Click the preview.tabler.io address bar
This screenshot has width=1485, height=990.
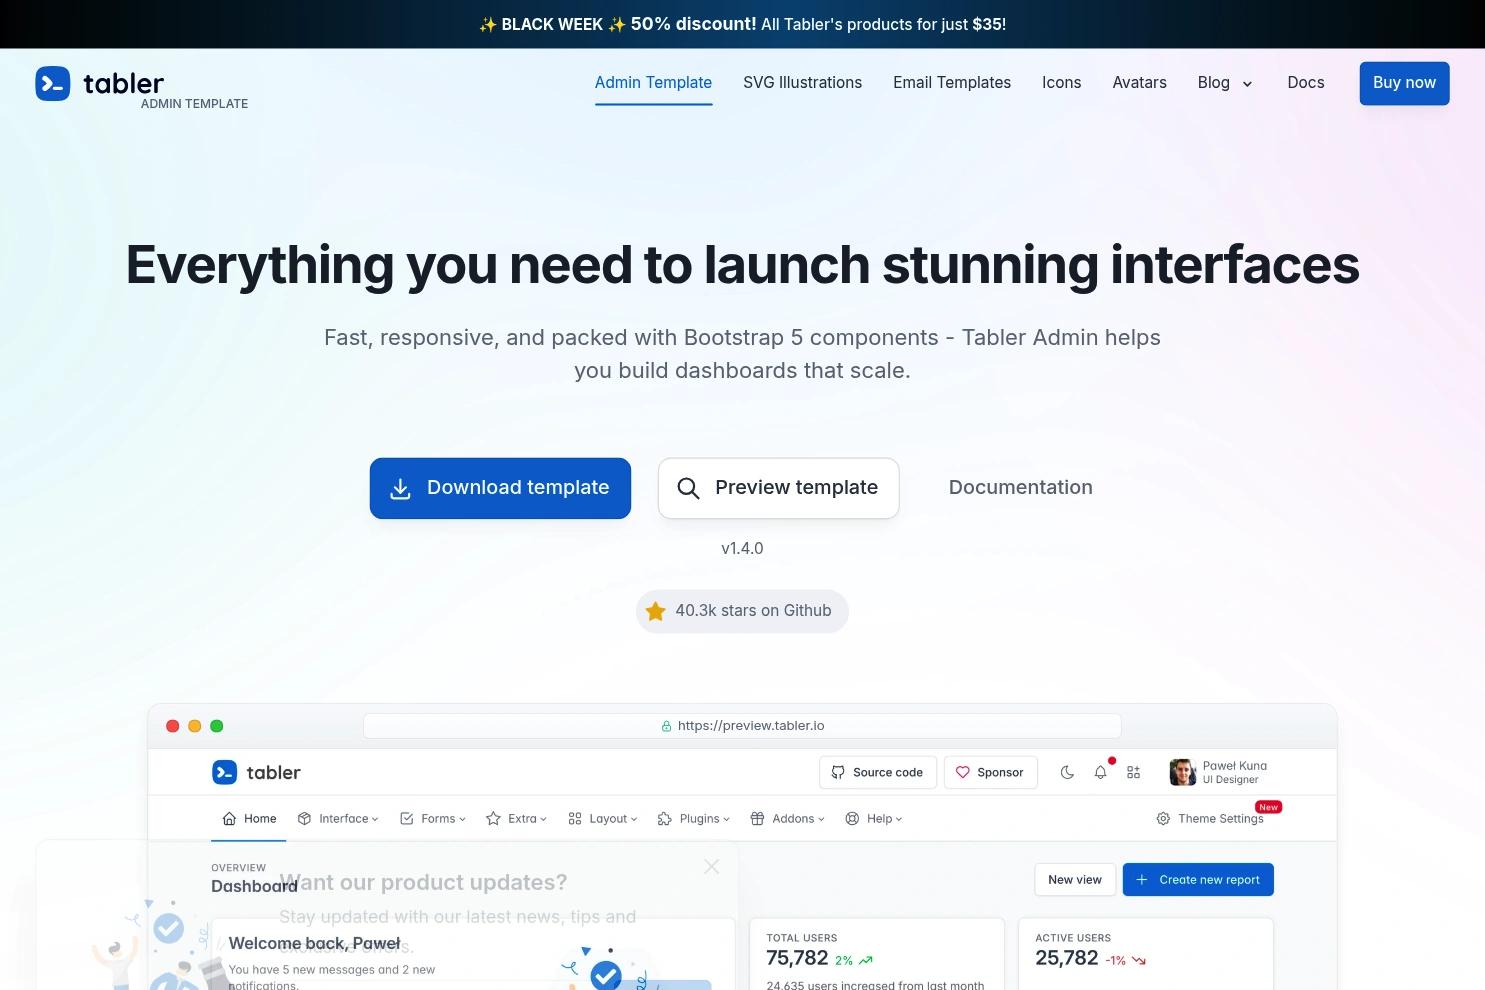[x=742, y=726]
